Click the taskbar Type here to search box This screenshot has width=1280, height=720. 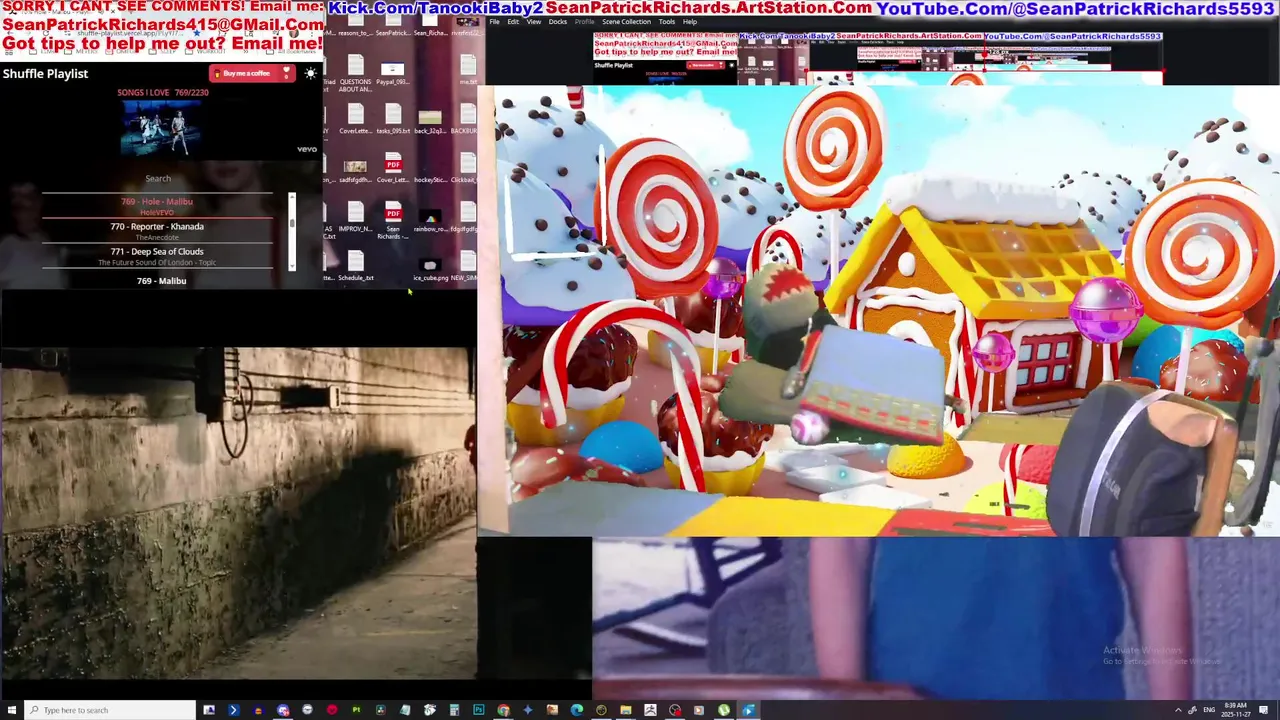[110, 710]
